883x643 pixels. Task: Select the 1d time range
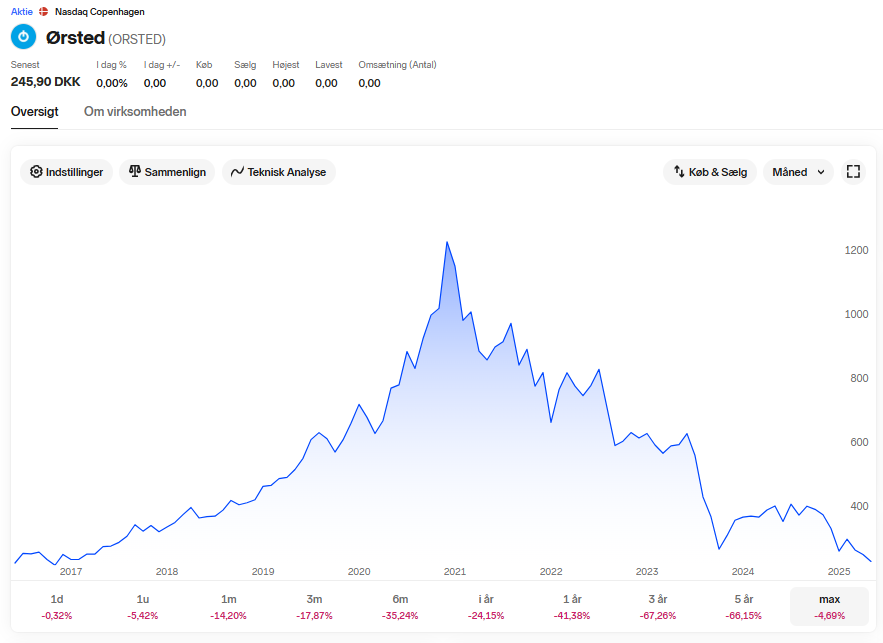(x=57, y=606)
